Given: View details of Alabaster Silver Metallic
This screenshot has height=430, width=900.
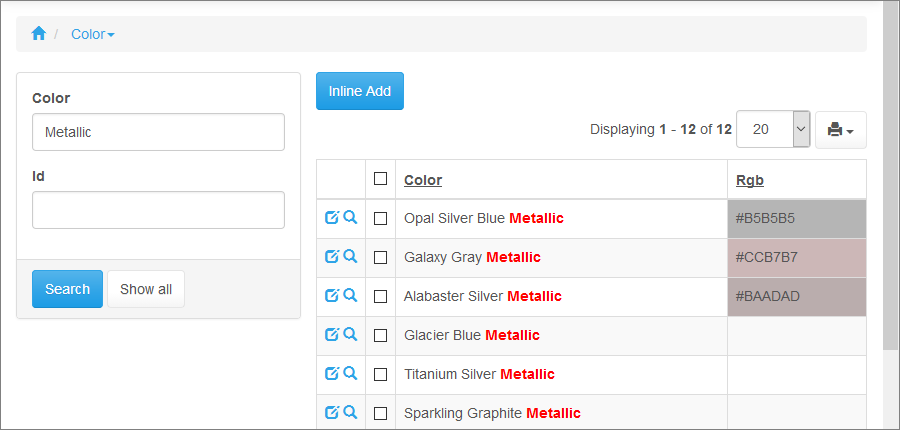Looking at the screenshot, I should 350,295.
